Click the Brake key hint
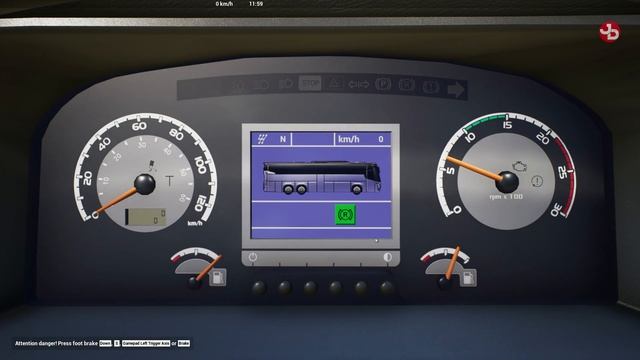 coord(184,343)
